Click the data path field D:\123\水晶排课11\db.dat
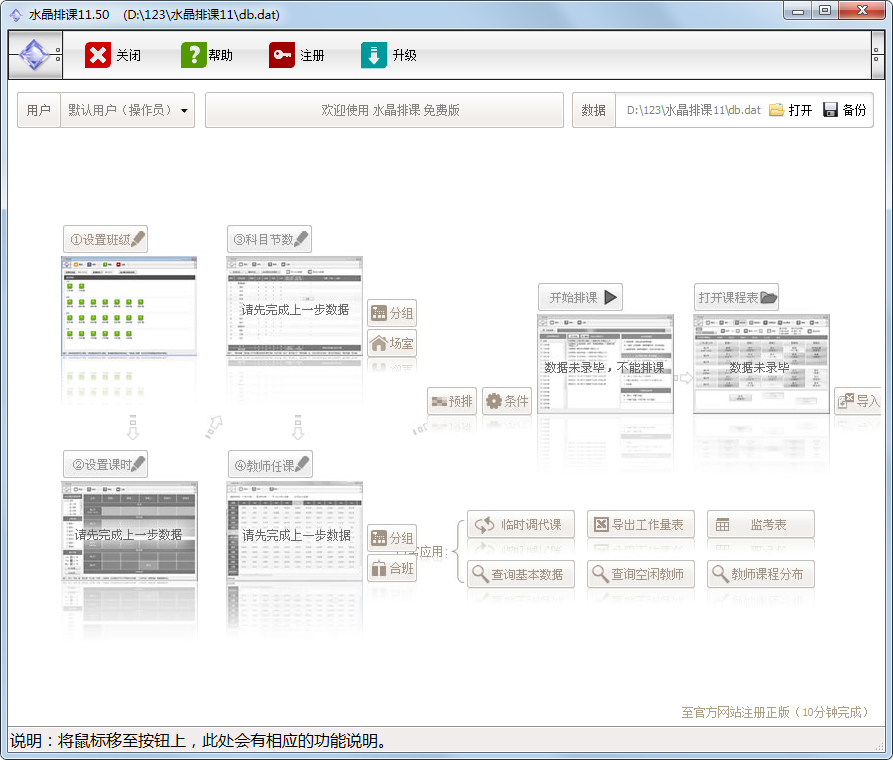This screenshot has height=760, width=893. 694,110
